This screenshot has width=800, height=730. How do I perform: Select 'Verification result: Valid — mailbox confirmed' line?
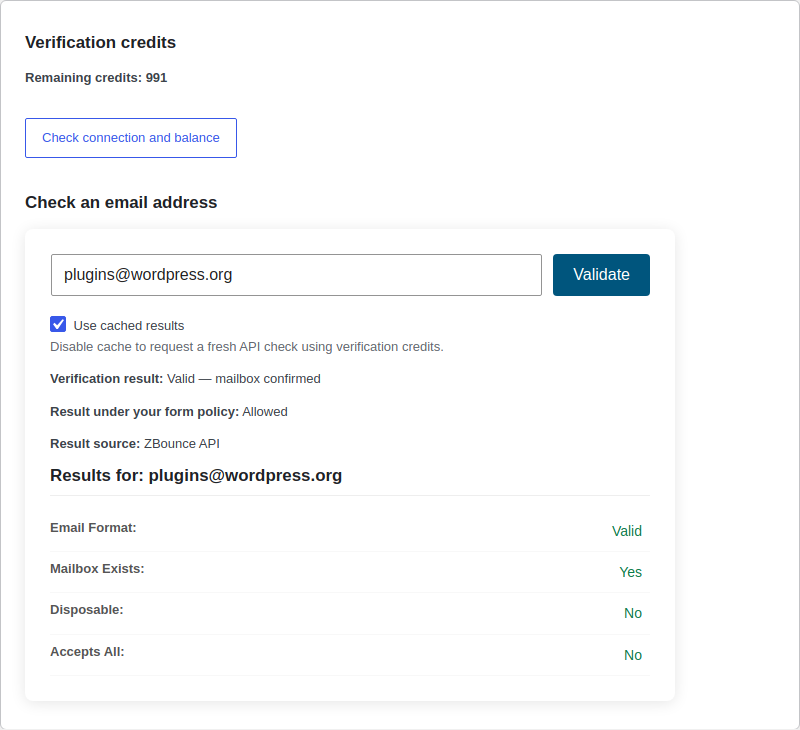[185, 379]
